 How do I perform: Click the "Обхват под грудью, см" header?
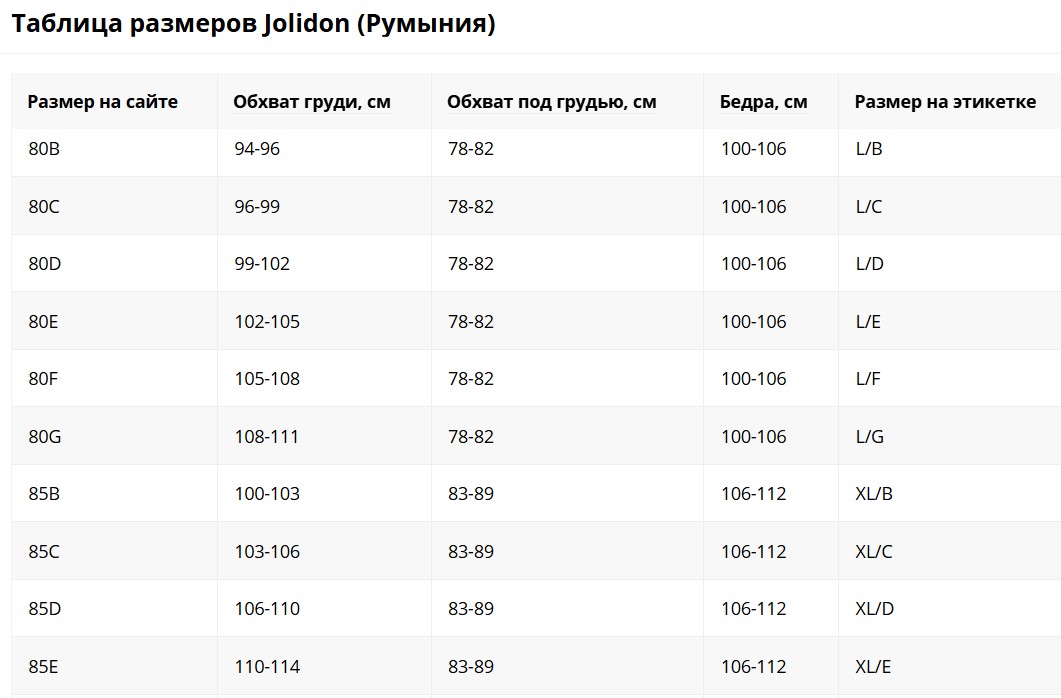(x=551, y=102)
